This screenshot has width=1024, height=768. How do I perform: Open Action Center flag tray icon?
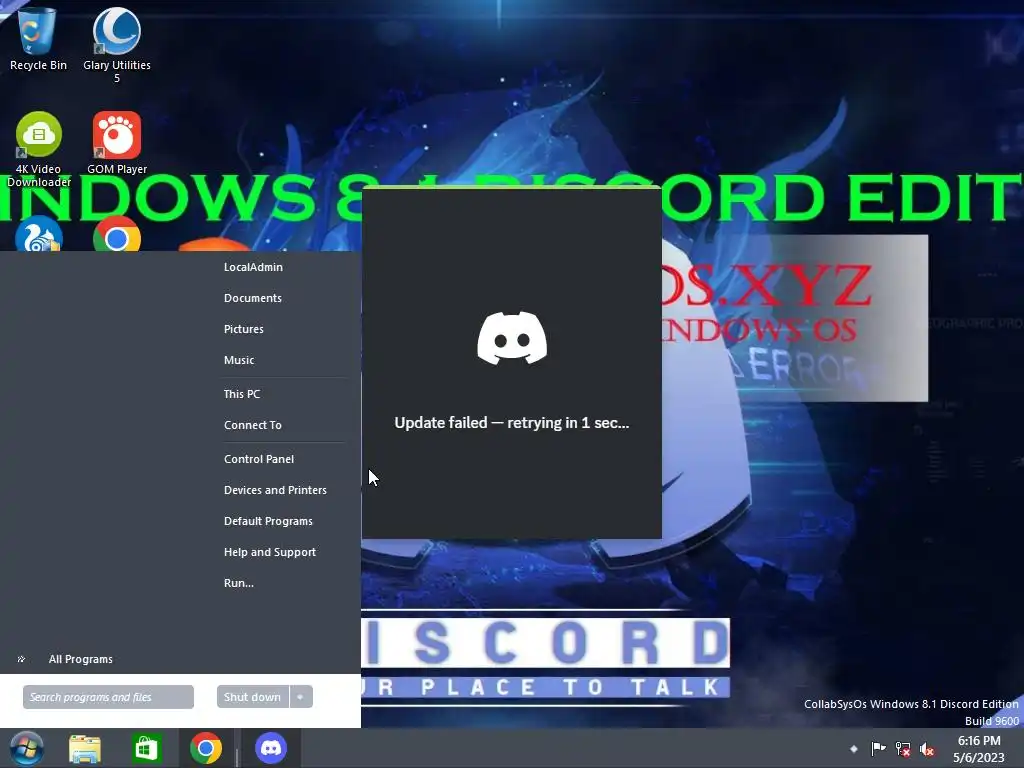[x=878, y=748]
